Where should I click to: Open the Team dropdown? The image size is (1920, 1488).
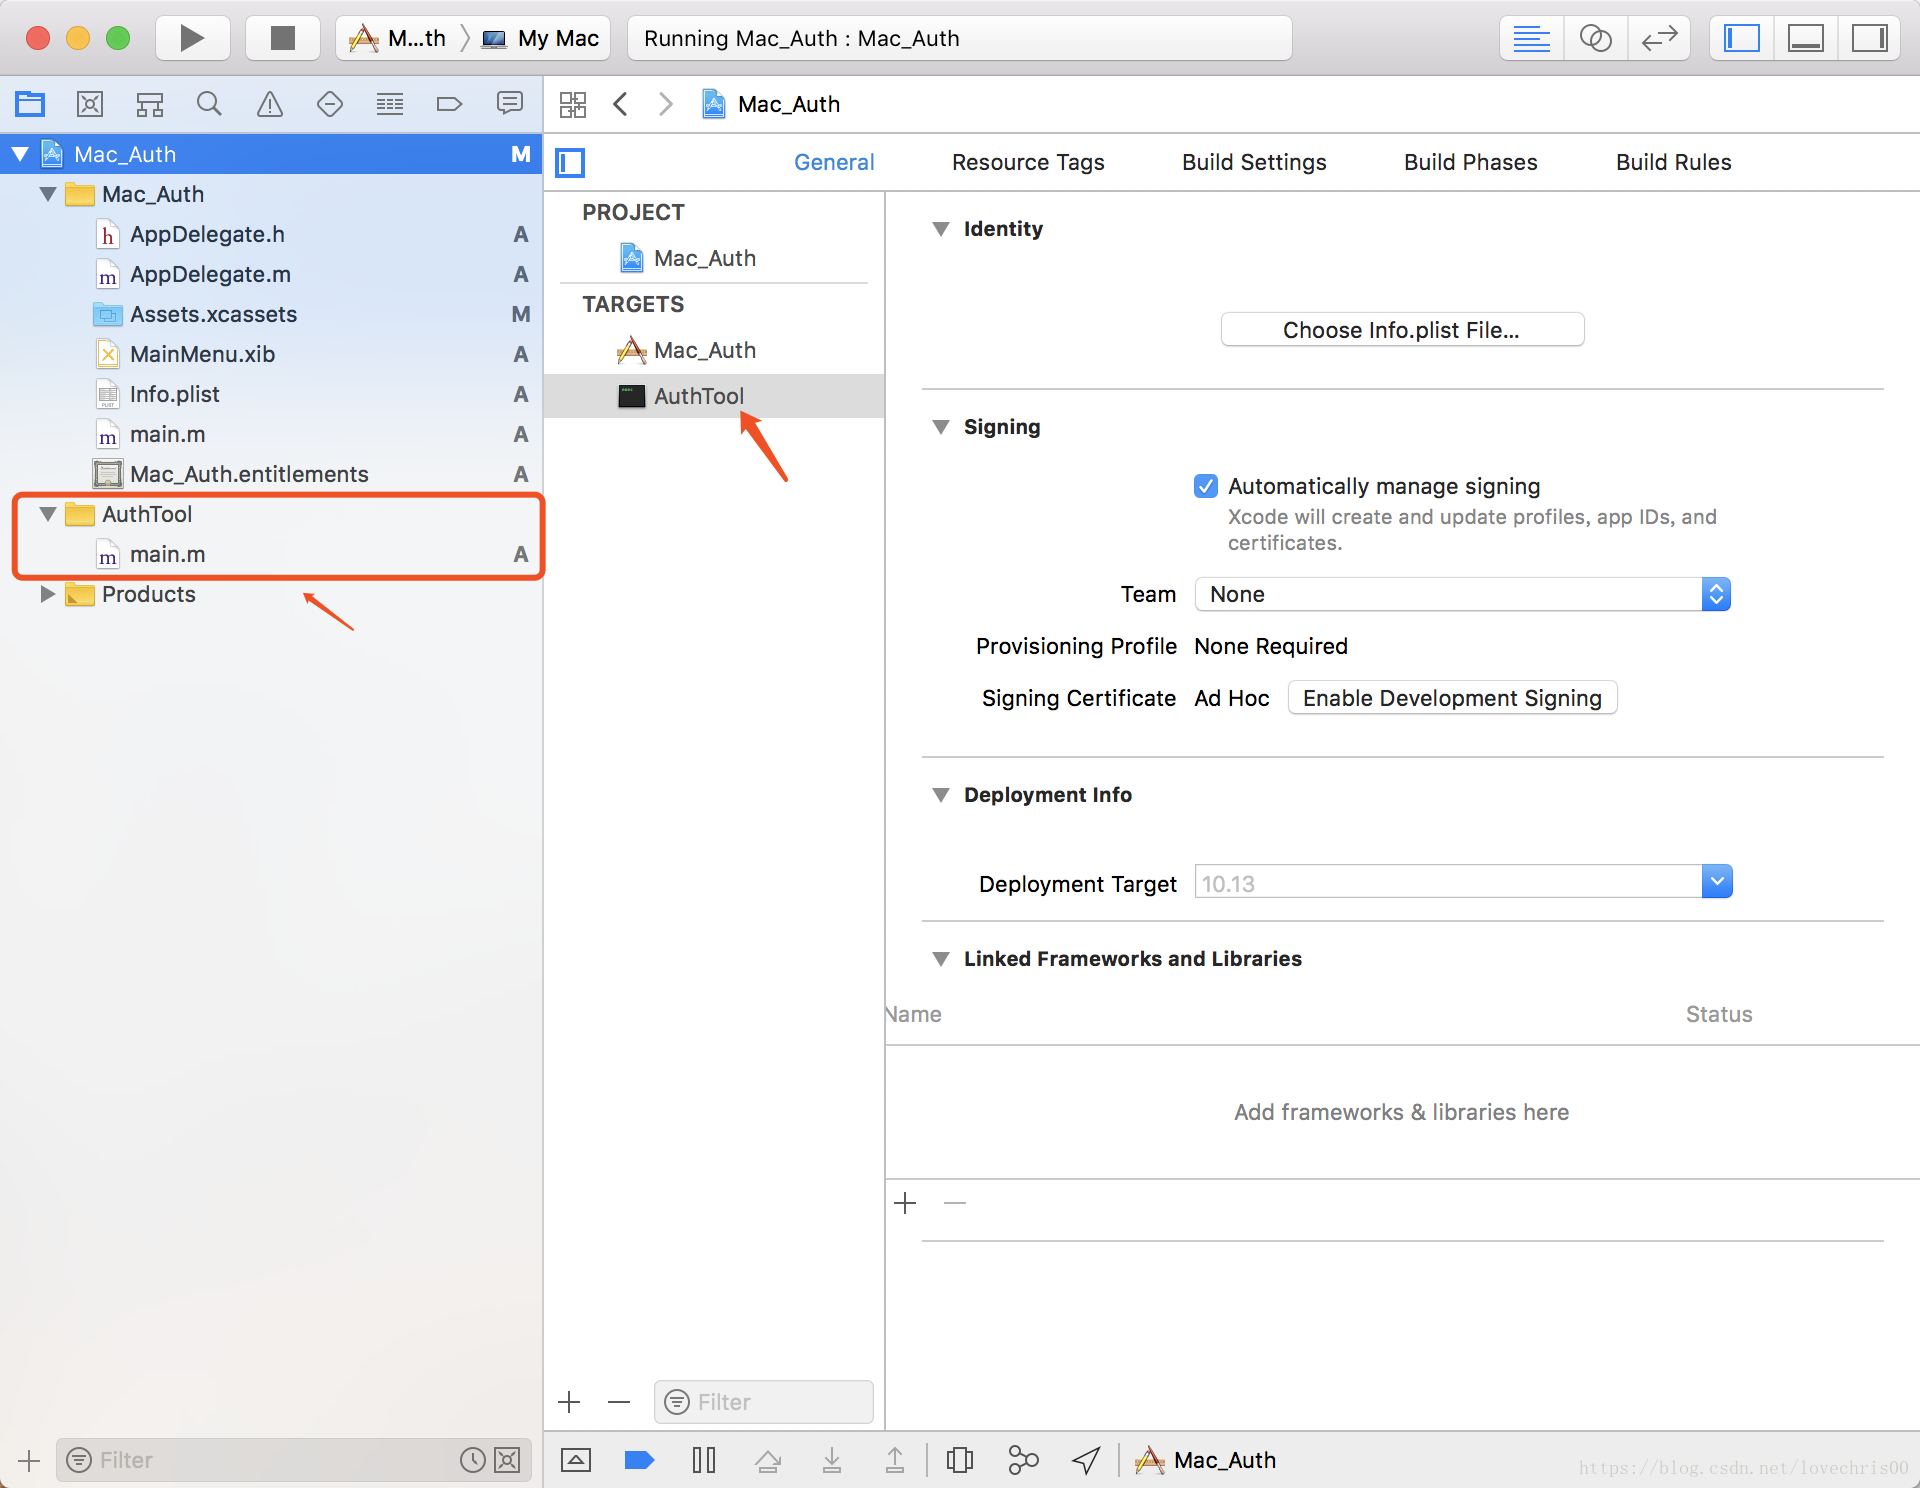pyautogui.click(x=1462, y=594)
